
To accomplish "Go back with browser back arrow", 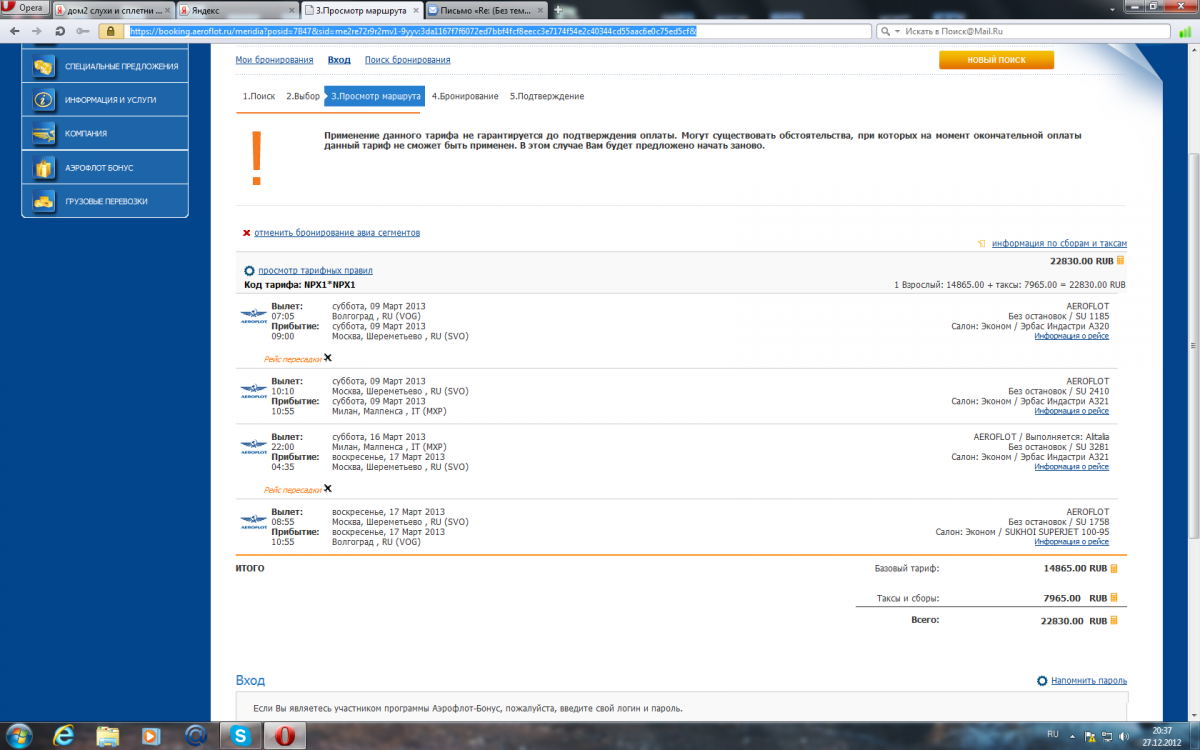I will click(15, 31).
